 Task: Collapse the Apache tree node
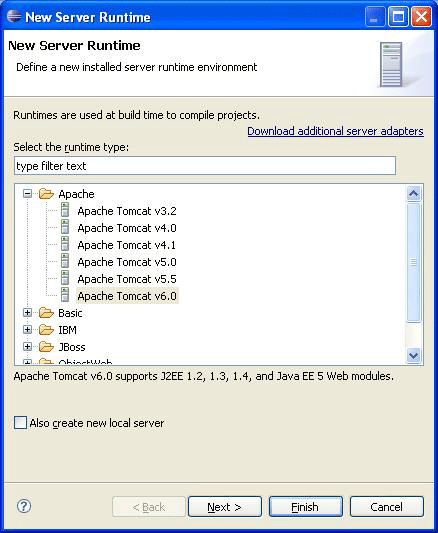pos(28,194)
